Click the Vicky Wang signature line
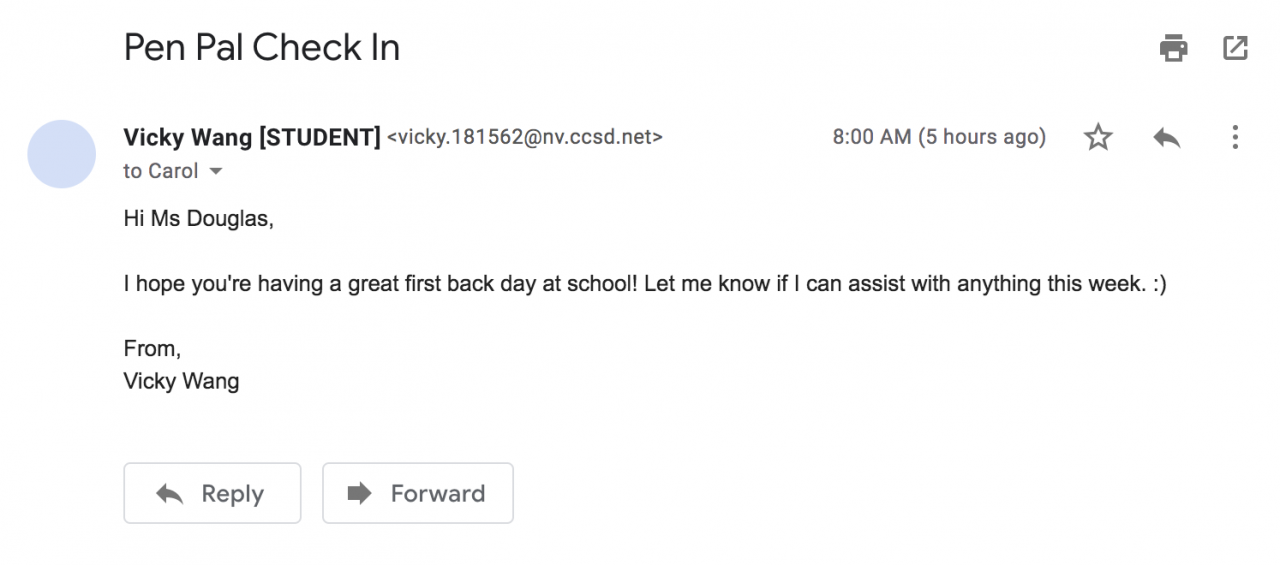The height and width of the screenshot is (565, 1280). (x=181, y=381)
